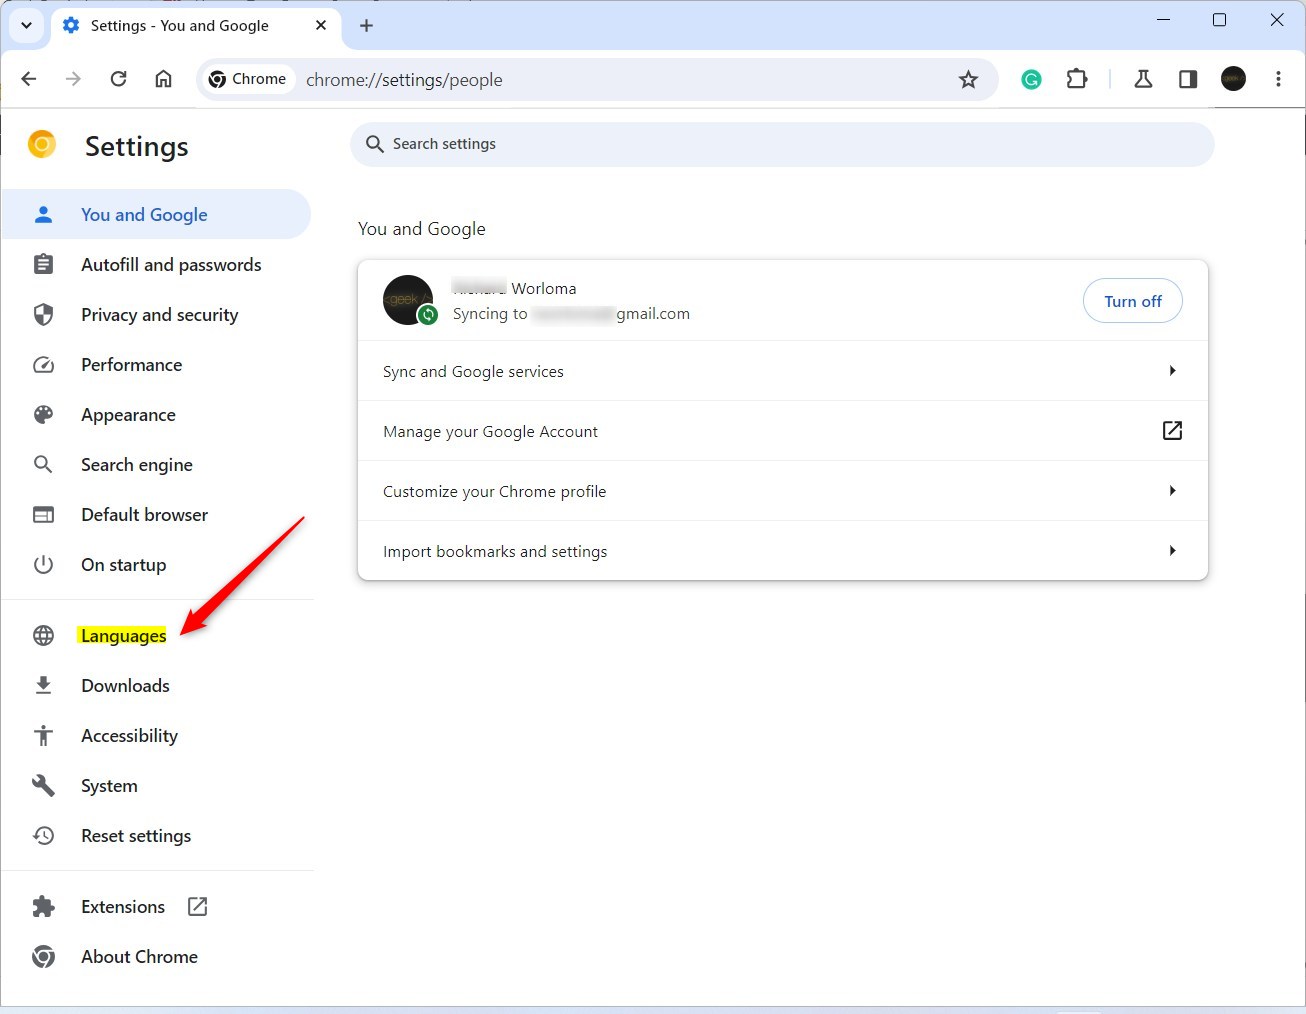The image size is (1306, 1014).
Task: Click the Autofill and passwords key icon
Action: coord(43,264)
